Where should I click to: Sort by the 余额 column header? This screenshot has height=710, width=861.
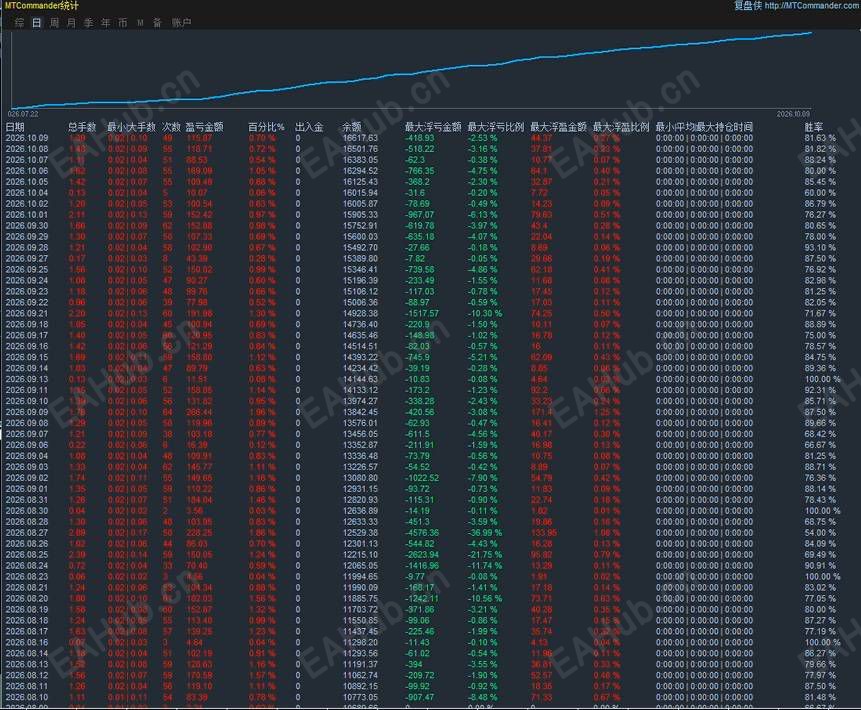pyautogui.click(x=352, y=127)
